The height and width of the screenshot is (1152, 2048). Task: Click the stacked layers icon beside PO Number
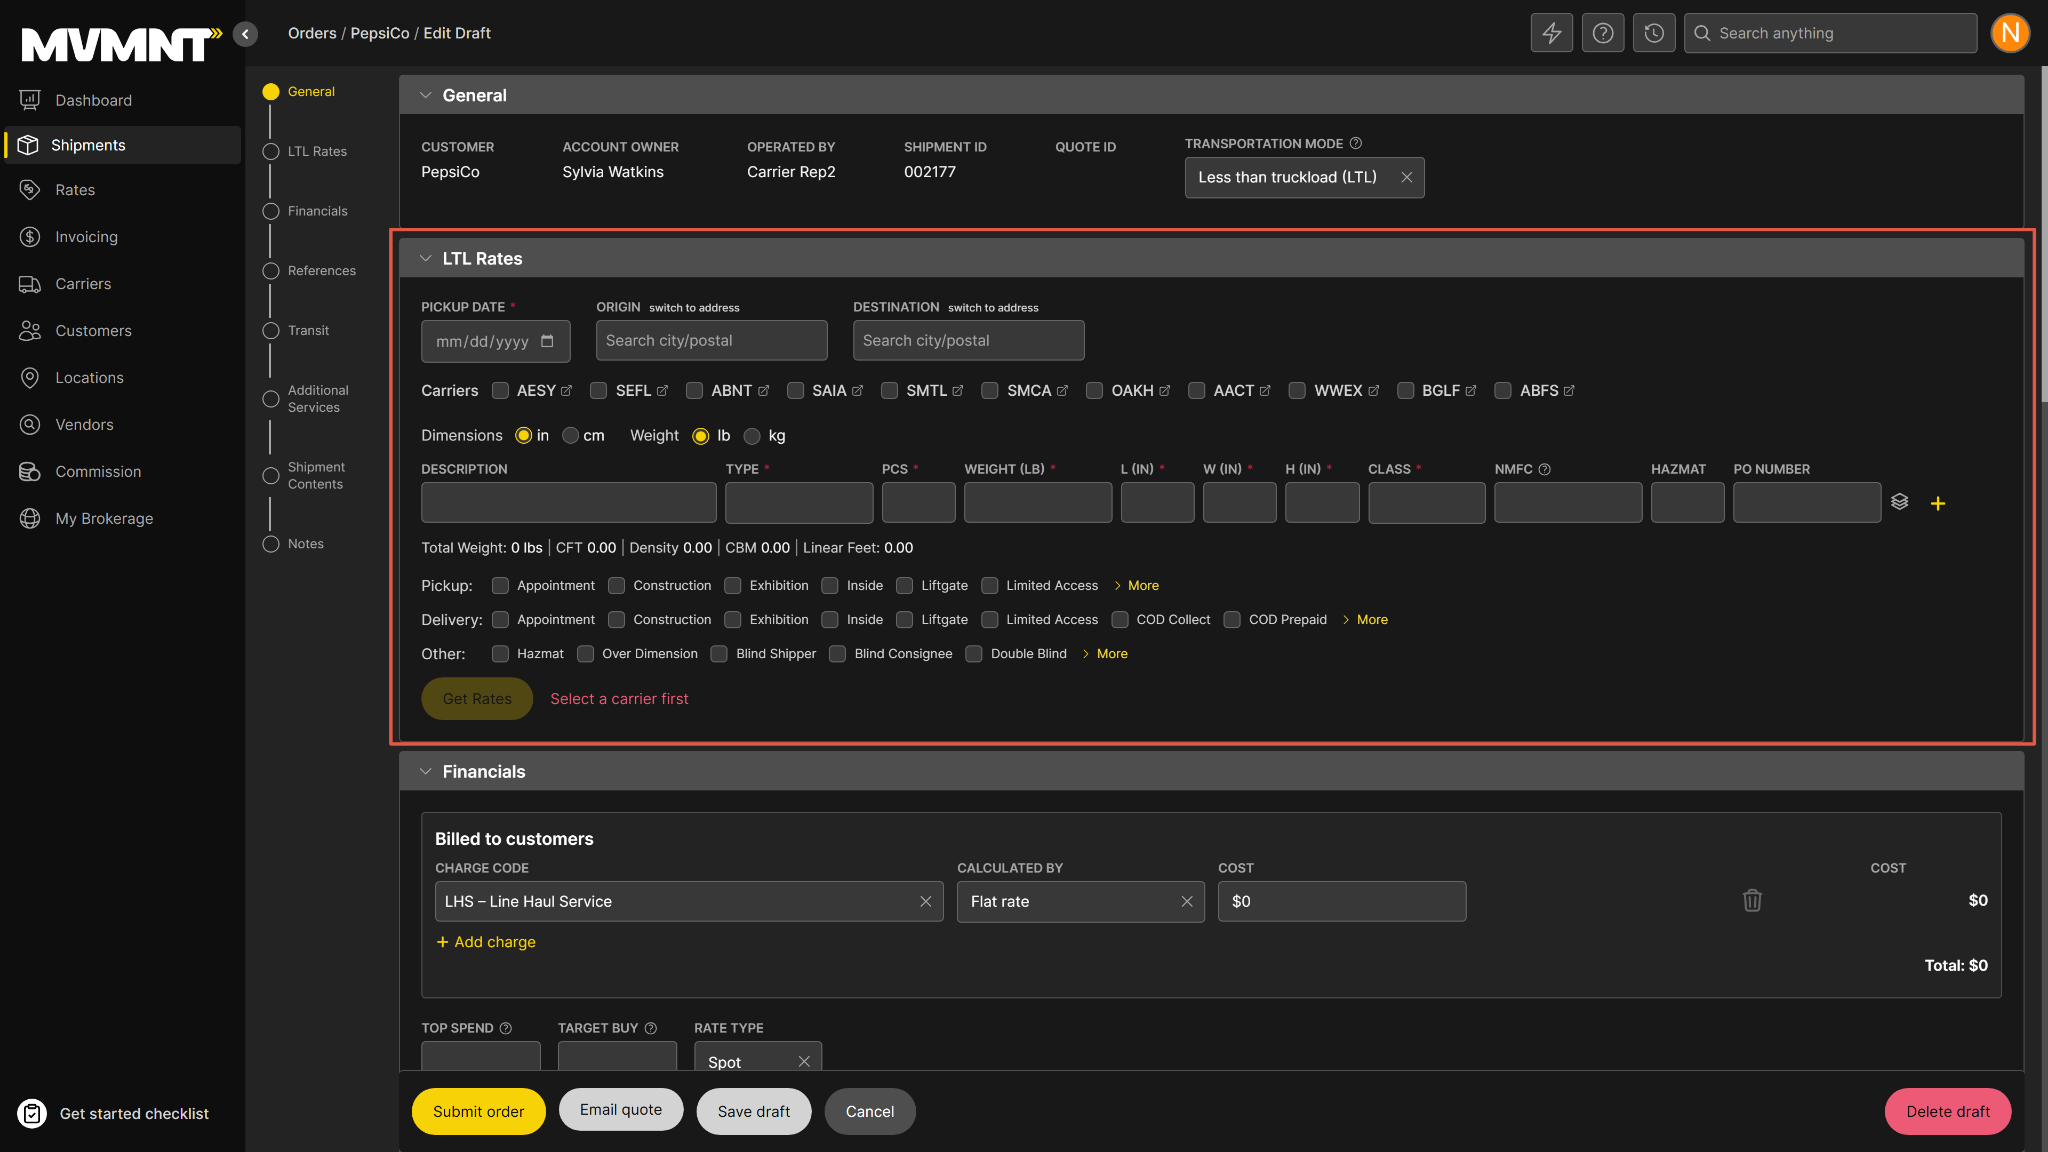tap(1899, 502)
